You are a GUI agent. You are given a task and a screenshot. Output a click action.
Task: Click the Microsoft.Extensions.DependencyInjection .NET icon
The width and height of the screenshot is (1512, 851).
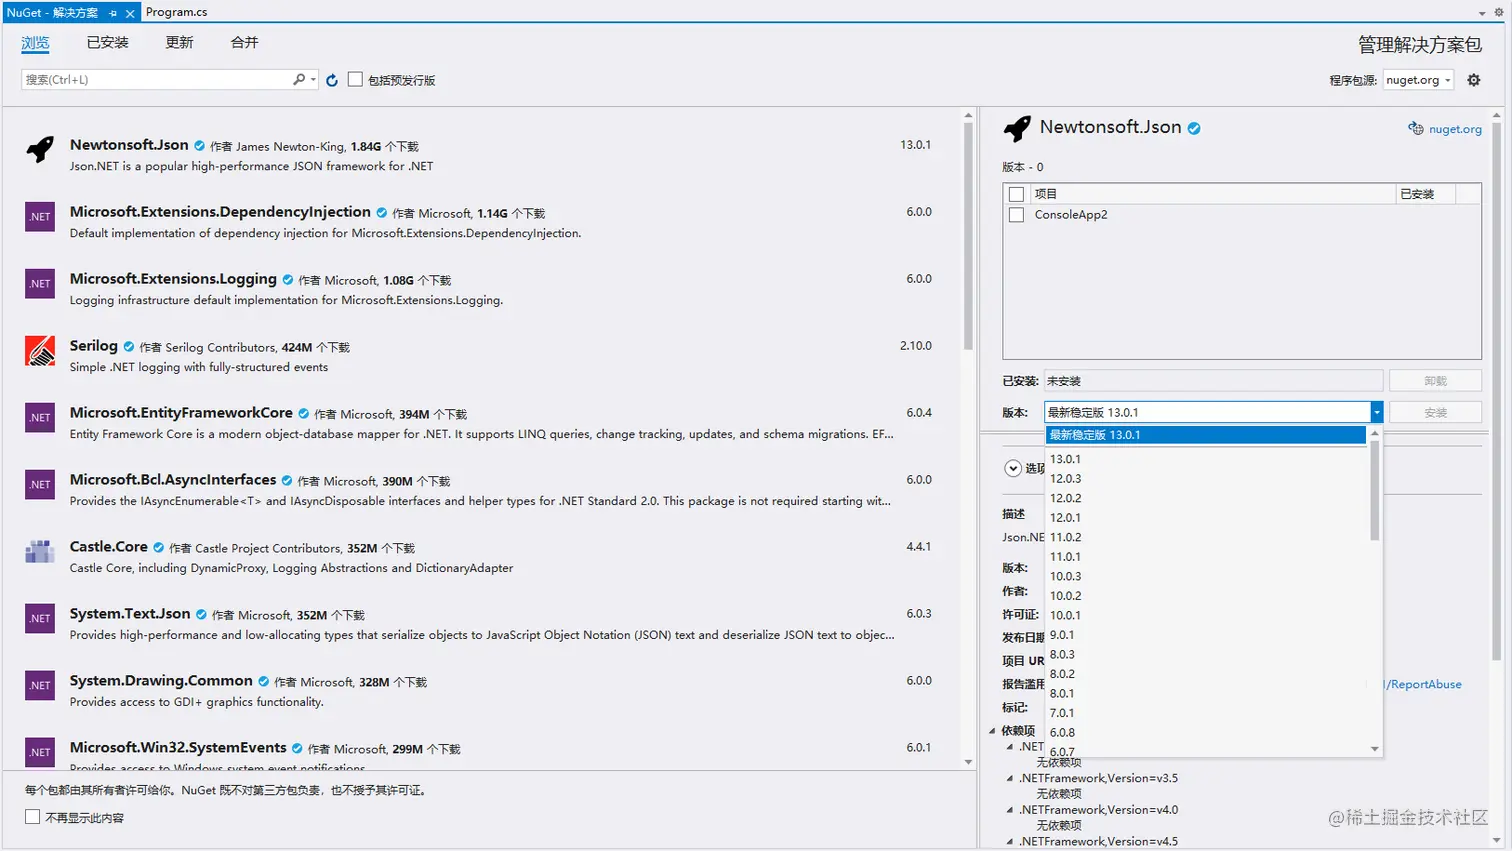[40, 217]
